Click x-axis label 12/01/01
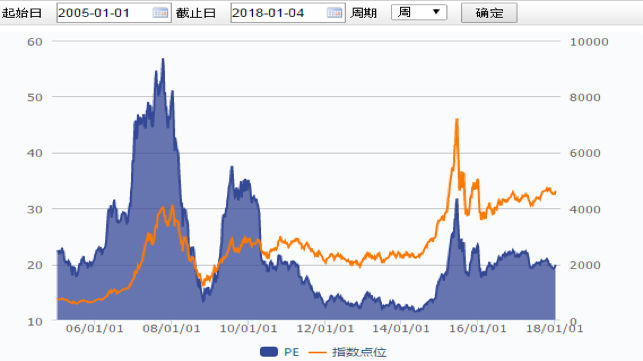 (x=325, y=329)
